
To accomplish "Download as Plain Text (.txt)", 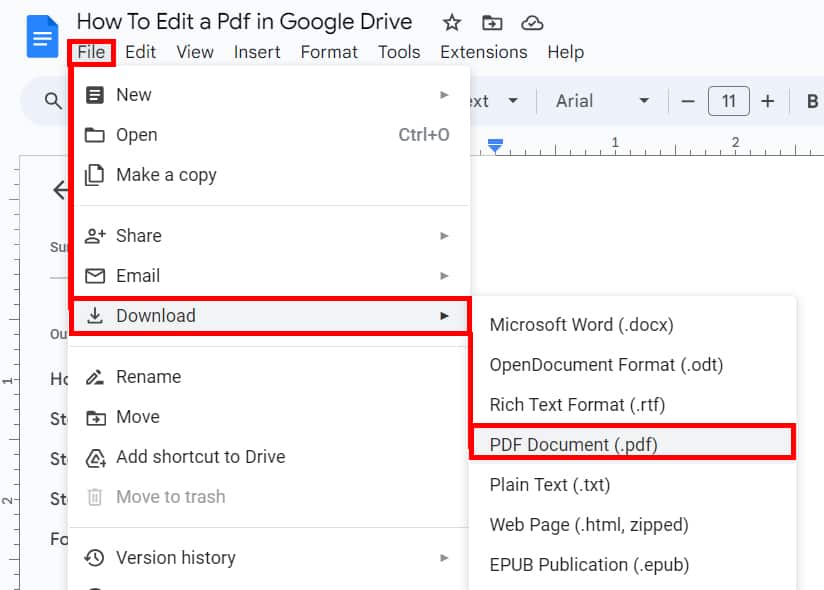I will tap(634, 484).
